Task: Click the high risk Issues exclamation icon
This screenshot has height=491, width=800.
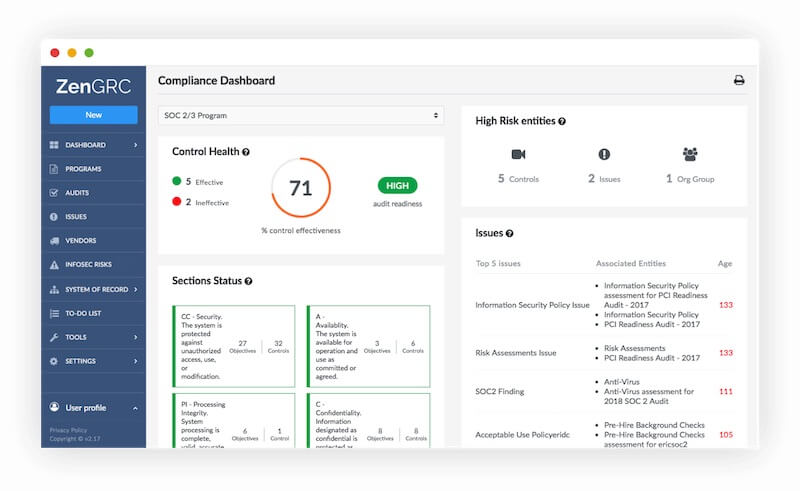Action: (x=604, y=154)
